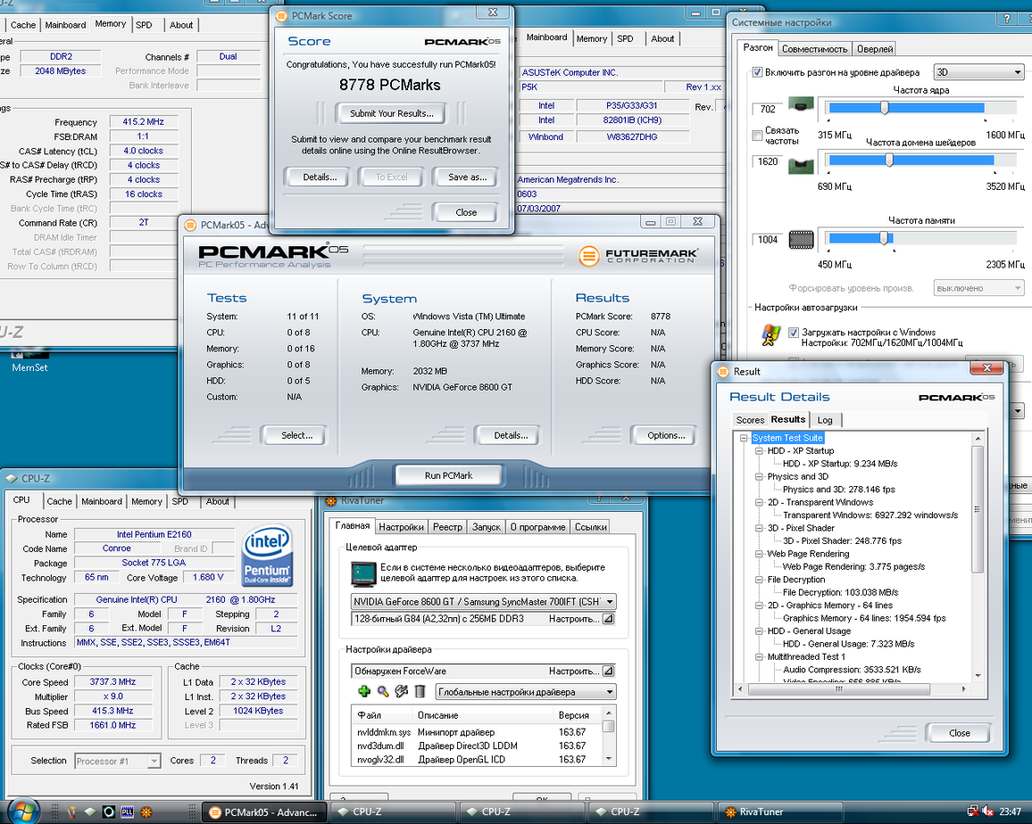Switch to the Настройки tab in RivaTuner
Screen dimensions: 1032x824
coord(401,527)
